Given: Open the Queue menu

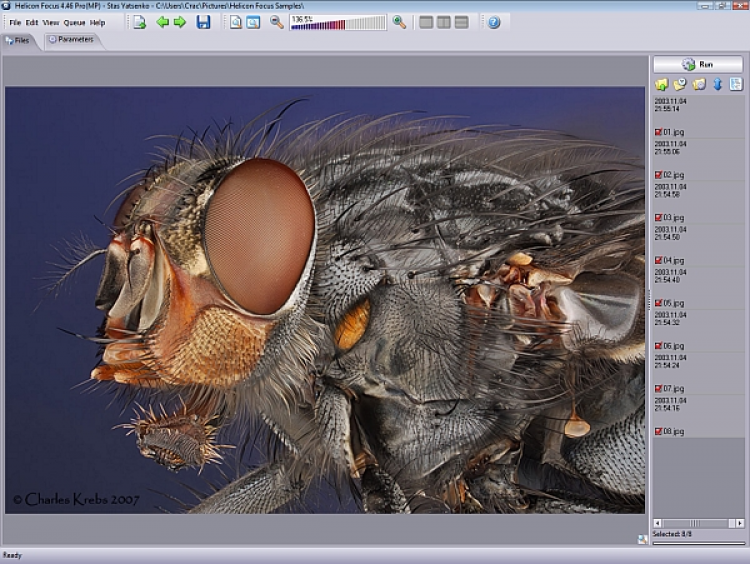Looking at the screenshot, I should tap(74, 22).
